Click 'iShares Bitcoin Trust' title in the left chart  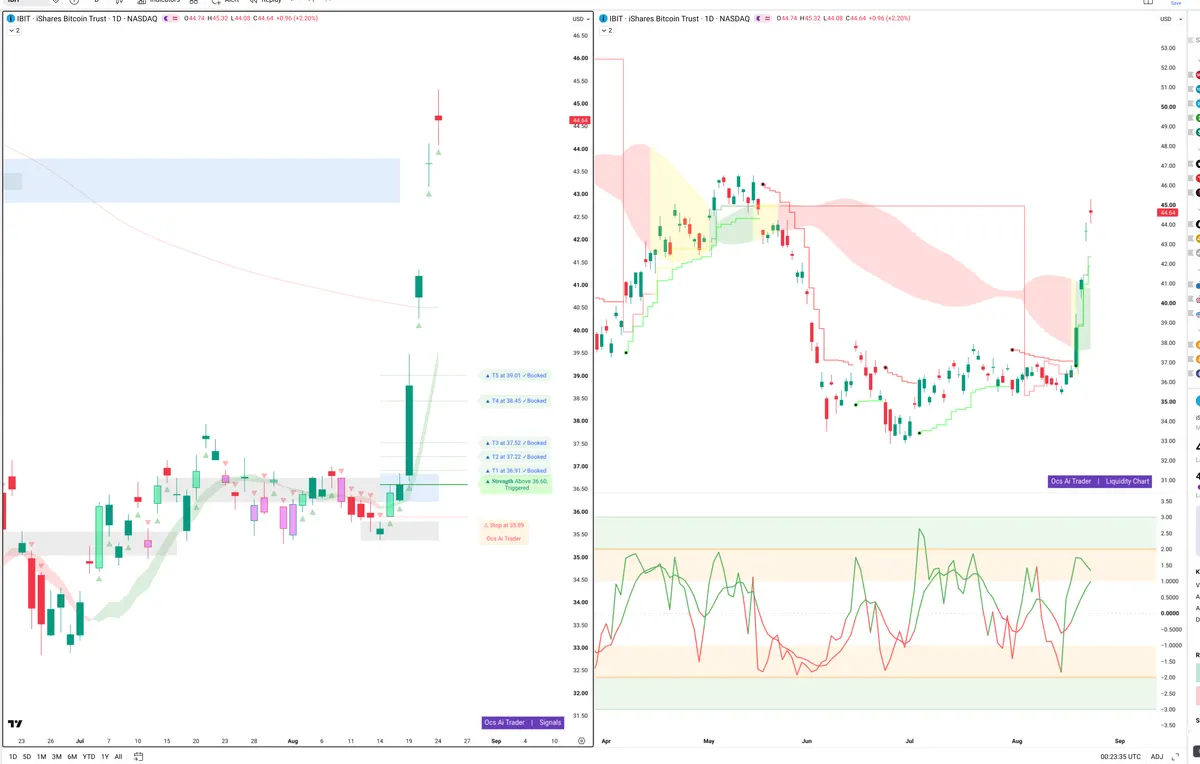[69, 19]
